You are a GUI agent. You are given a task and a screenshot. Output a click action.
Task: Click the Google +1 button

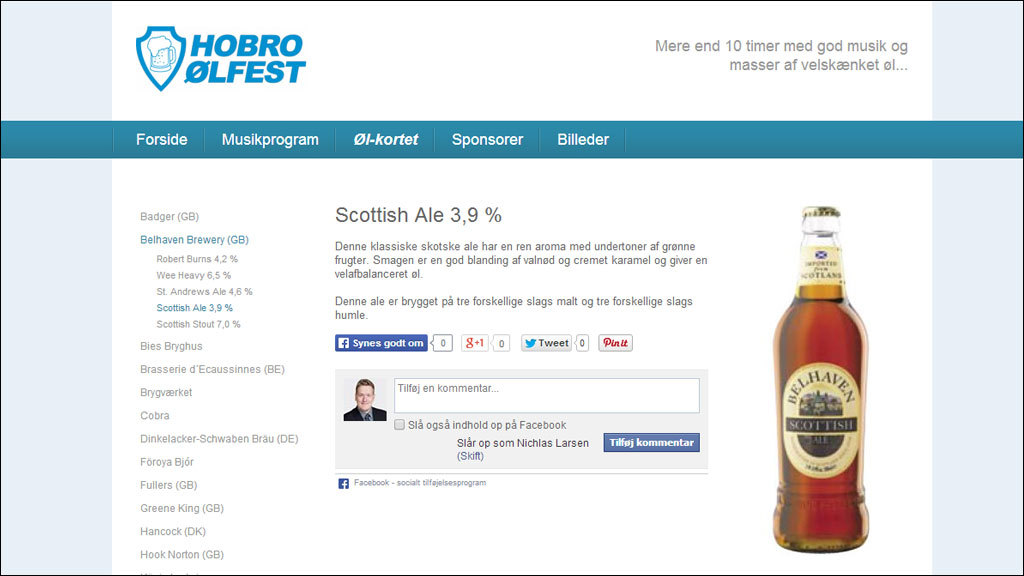(475, 343)
